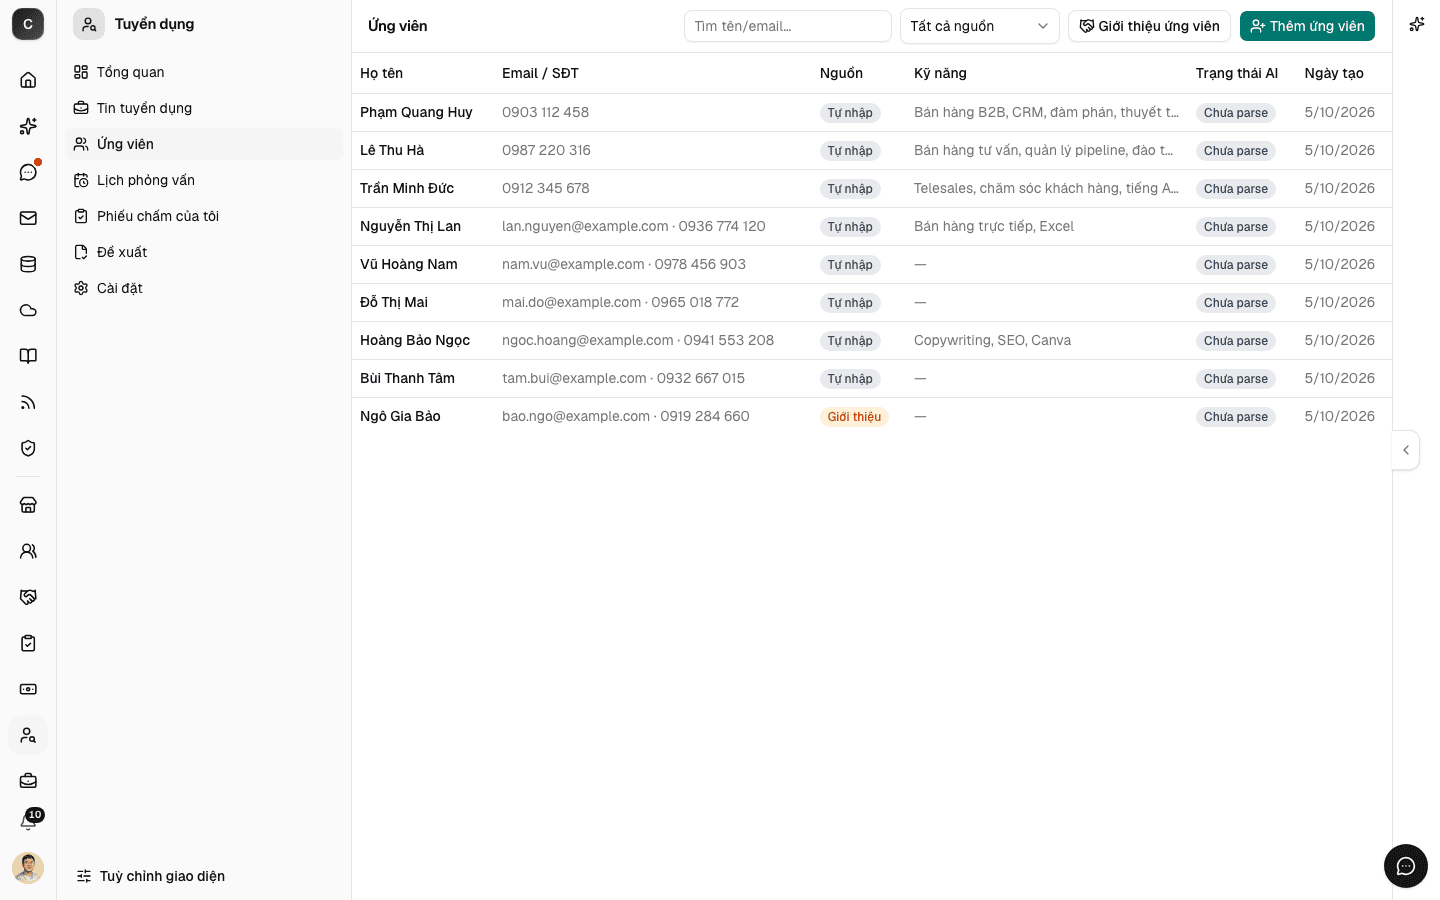Open the mail envelope icon
Screen dimensions: 1440x900
click(x=28, y=218)
